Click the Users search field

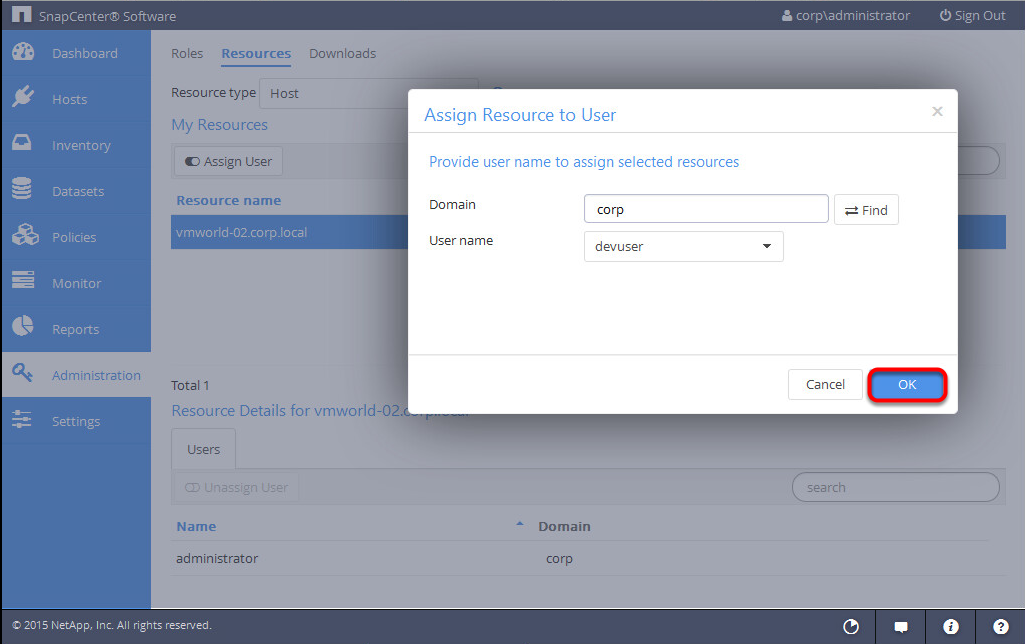pos(896,487)
